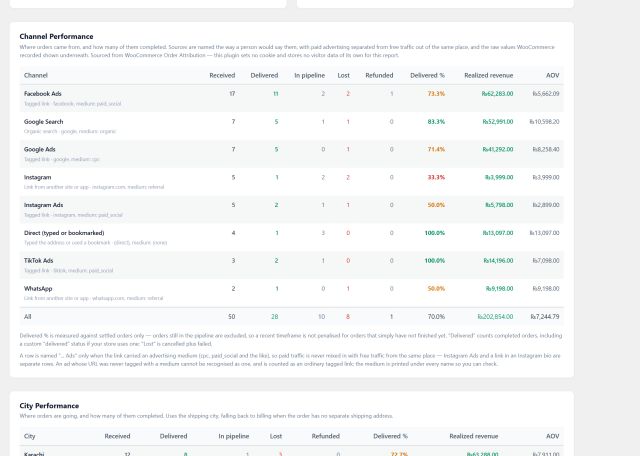This screenshot has width=640, height=456.
Task: Click Refunded header in Channel Performance table
Action: pyautogui.click(x=379, y=75)
